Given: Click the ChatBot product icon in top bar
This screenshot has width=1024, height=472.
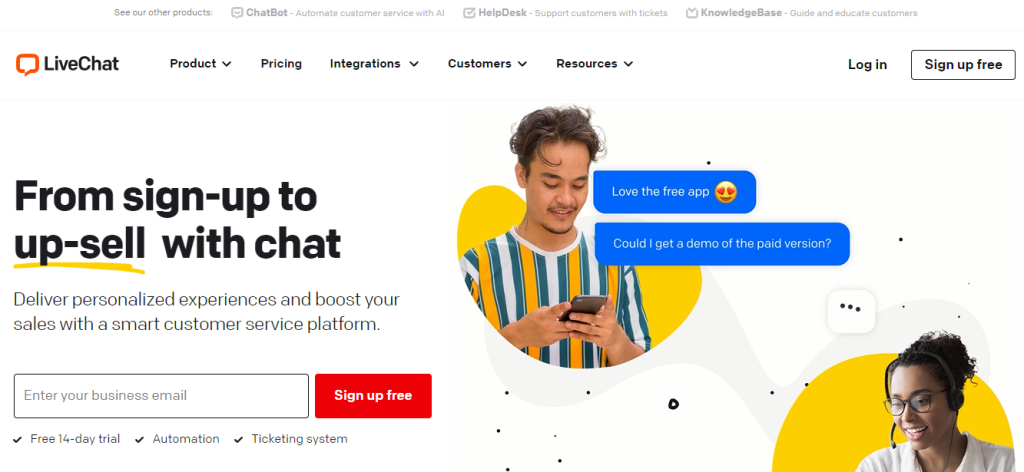Looking at the screenshot, I should 237,13.
